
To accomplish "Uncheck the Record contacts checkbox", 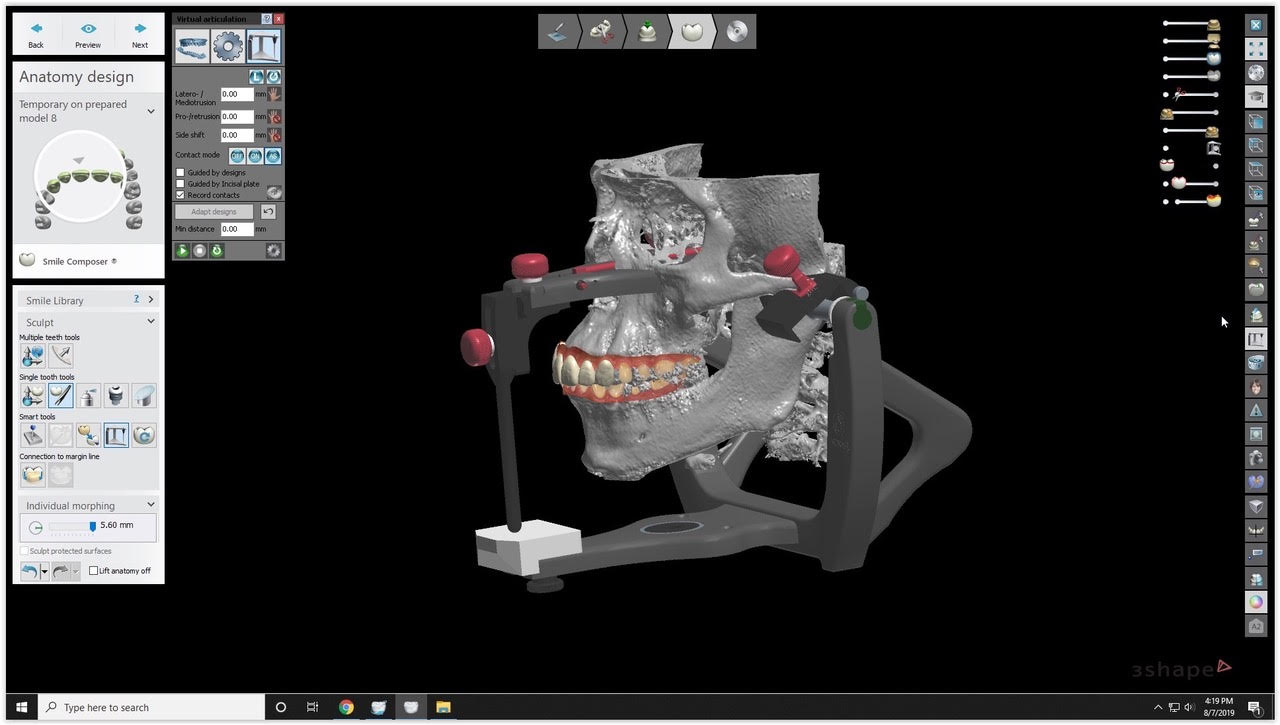I will click(181, 195).
